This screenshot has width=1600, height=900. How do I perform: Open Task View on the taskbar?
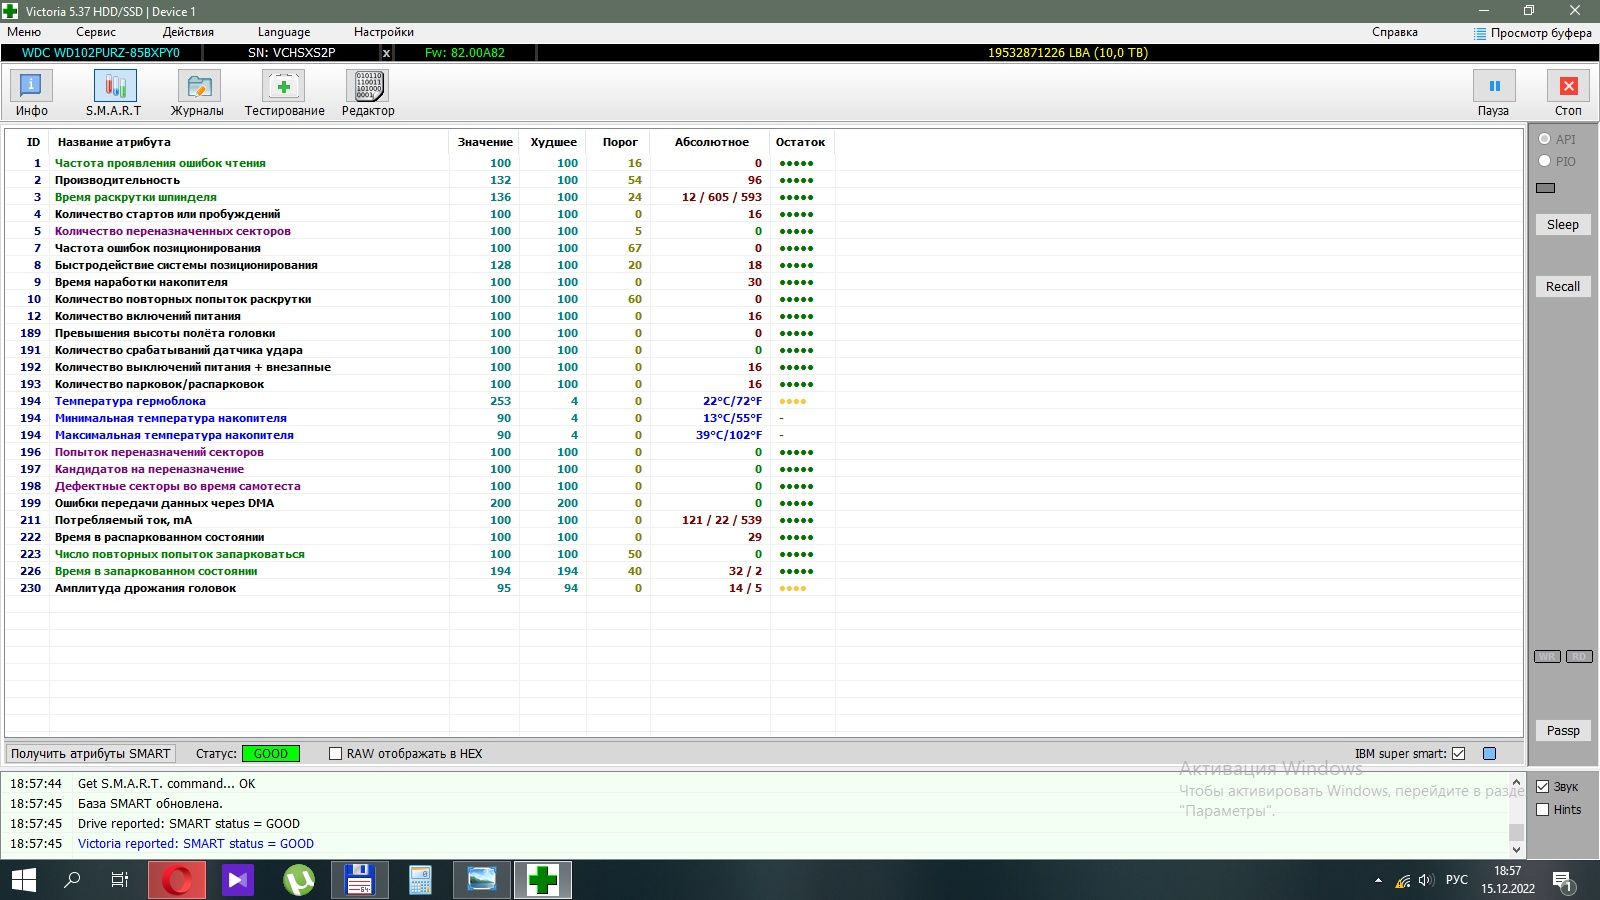point(120,880)
